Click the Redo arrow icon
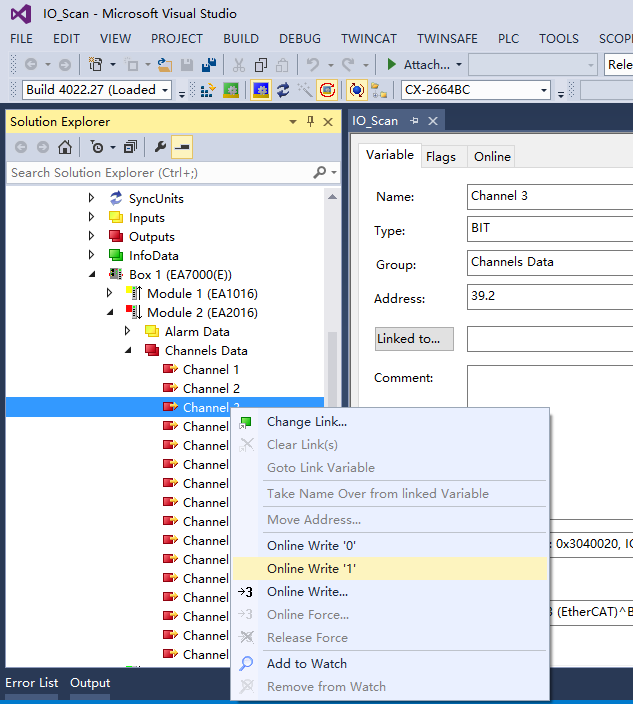 [x=348, y=65]
